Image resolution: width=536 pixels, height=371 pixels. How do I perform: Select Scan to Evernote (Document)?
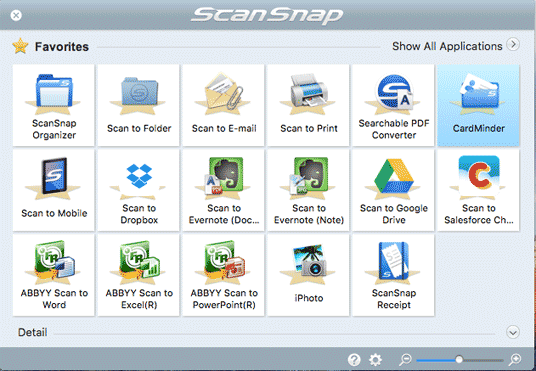coord(224,190)
